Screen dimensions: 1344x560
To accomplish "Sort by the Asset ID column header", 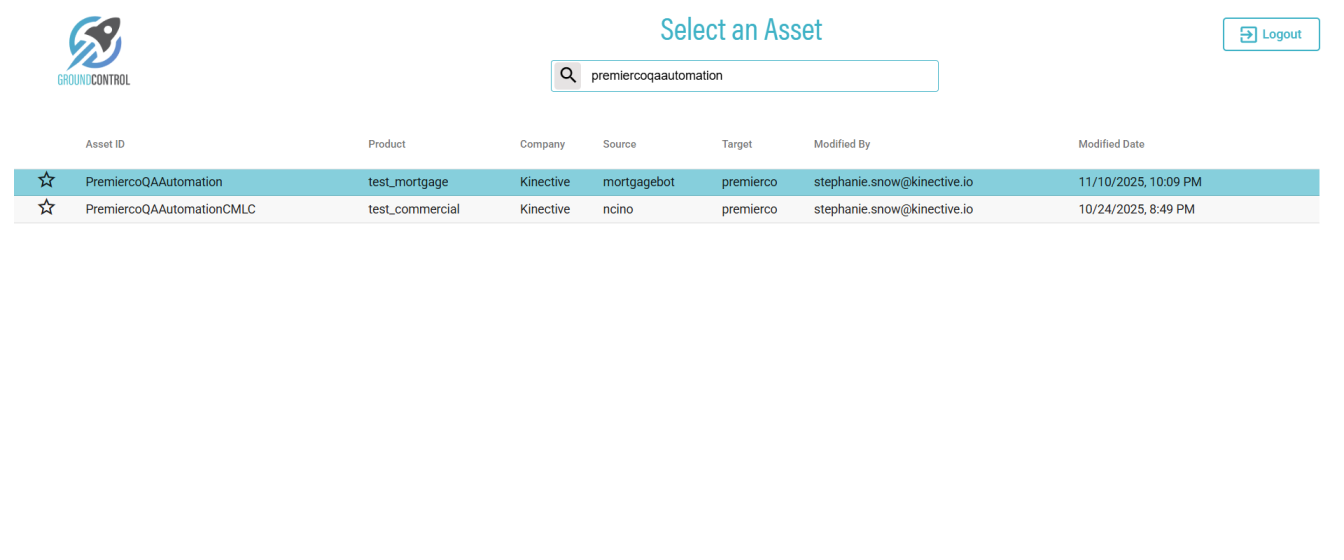I will [105, 144].
